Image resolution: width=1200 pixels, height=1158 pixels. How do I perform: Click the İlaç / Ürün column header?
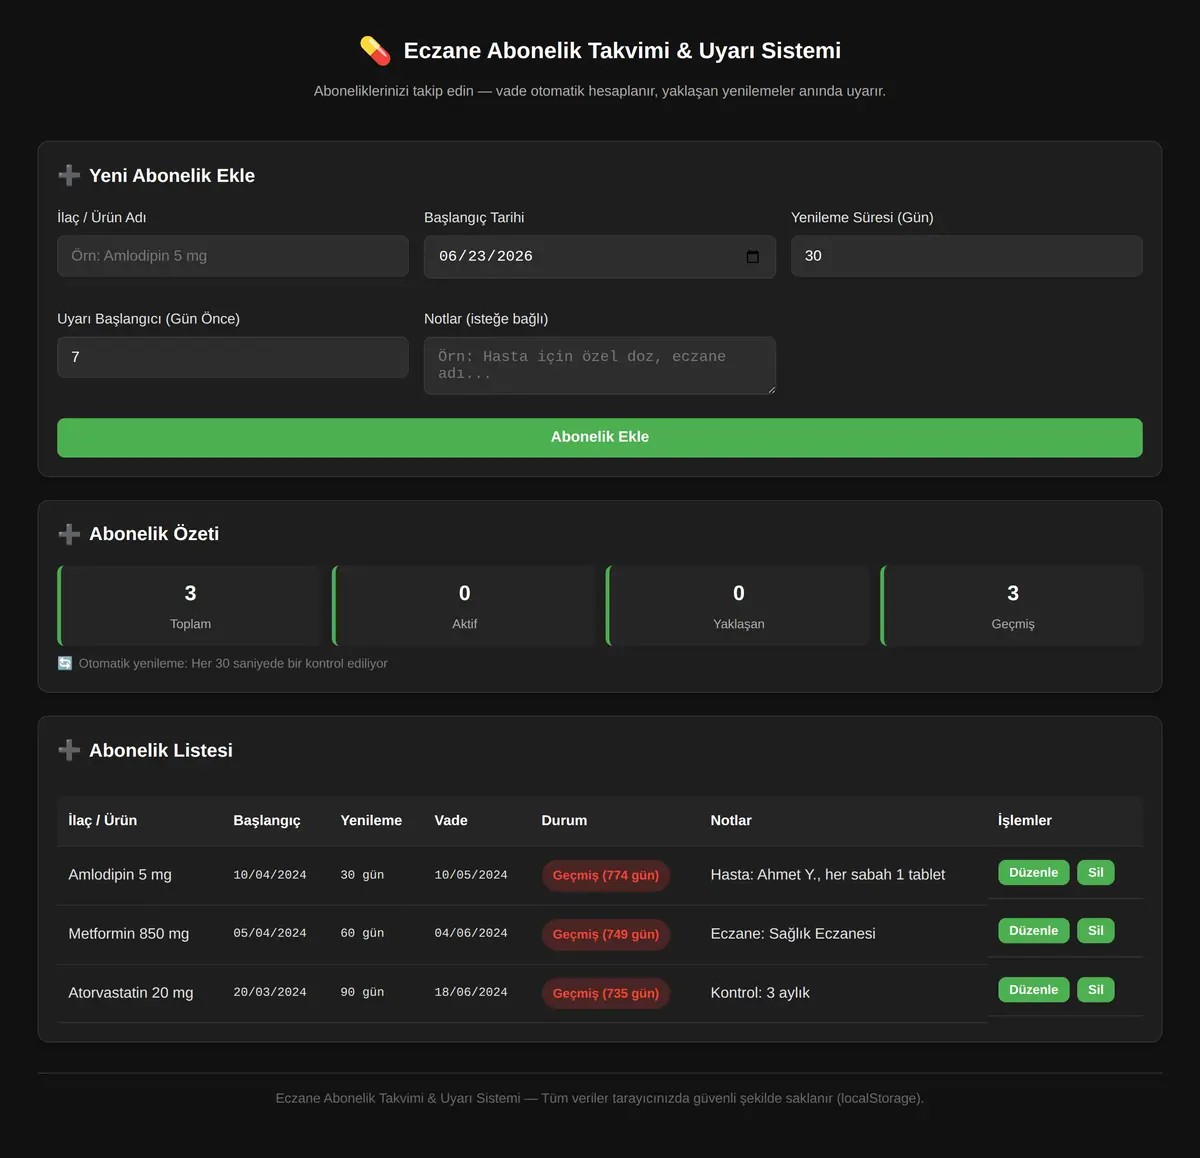pos(103,821)
